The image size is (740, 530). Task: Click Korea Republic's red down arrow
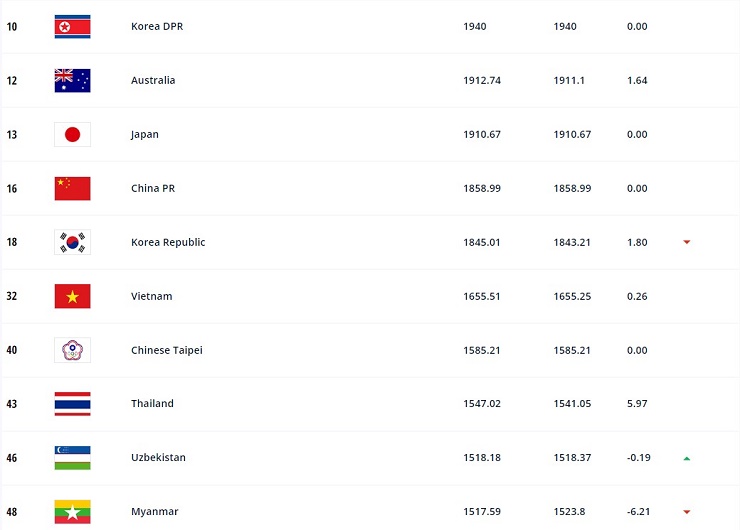pos(686,243)
